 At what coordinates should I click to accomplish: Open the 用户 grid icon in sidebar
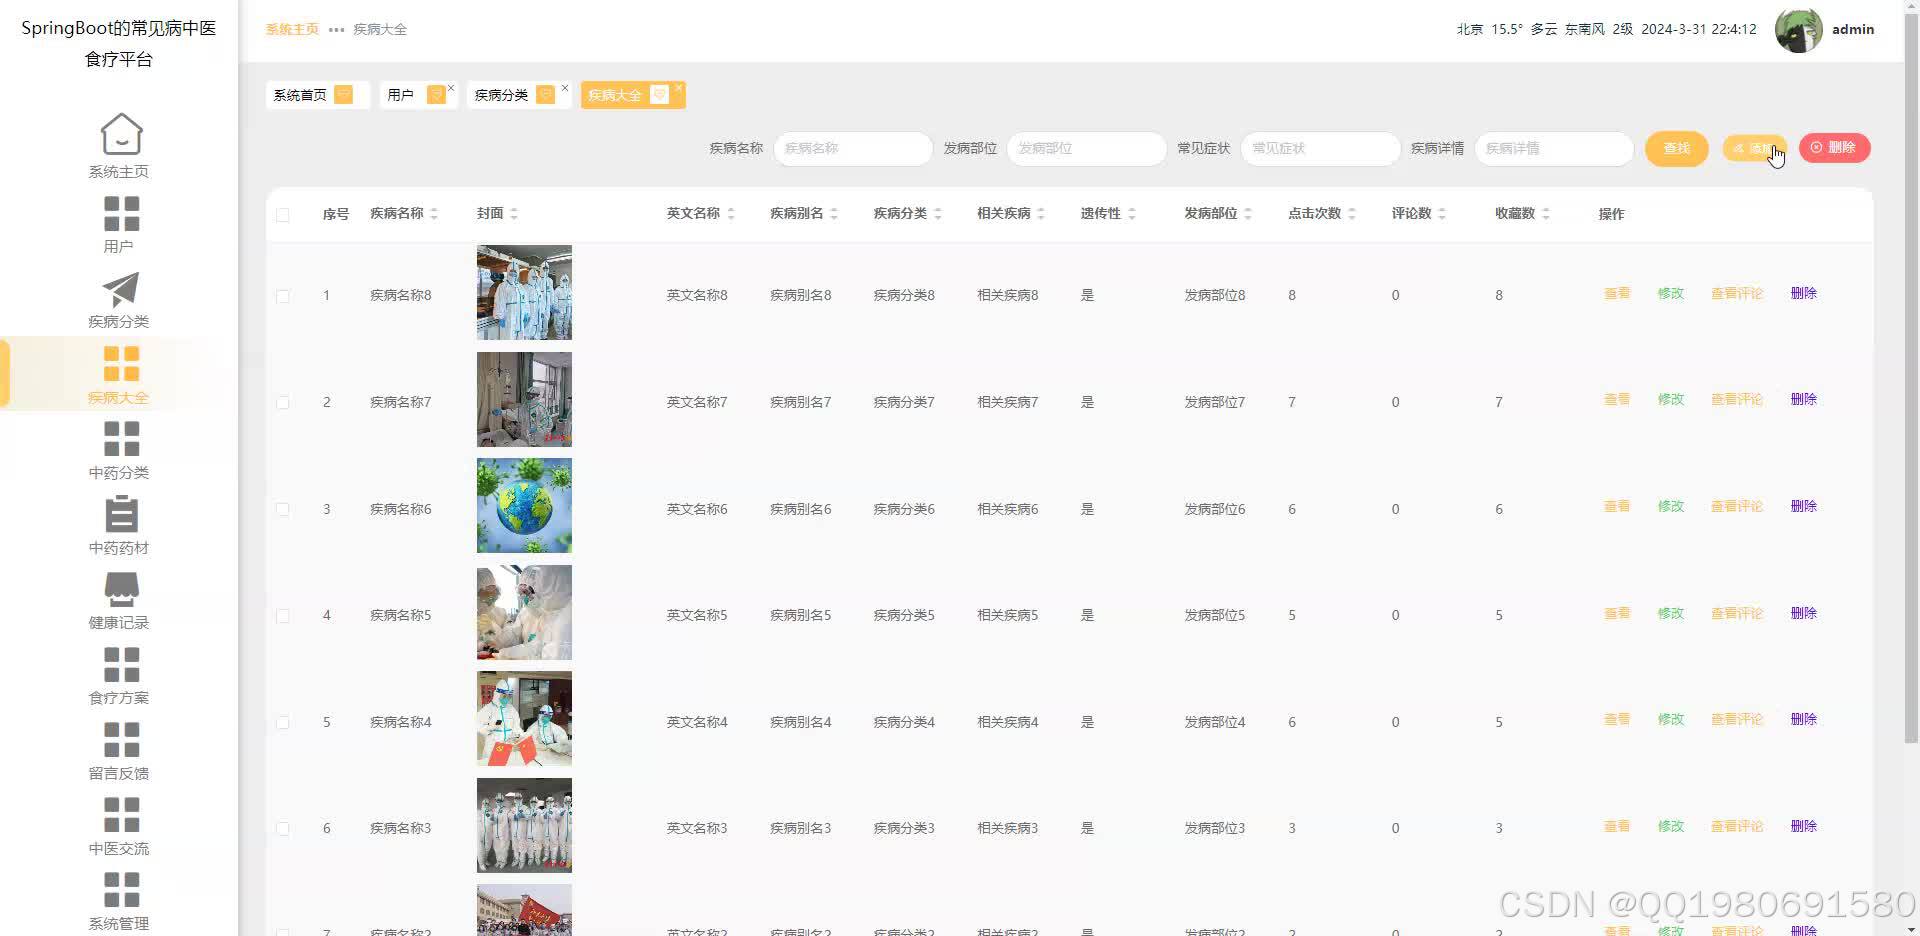(121, 214)
